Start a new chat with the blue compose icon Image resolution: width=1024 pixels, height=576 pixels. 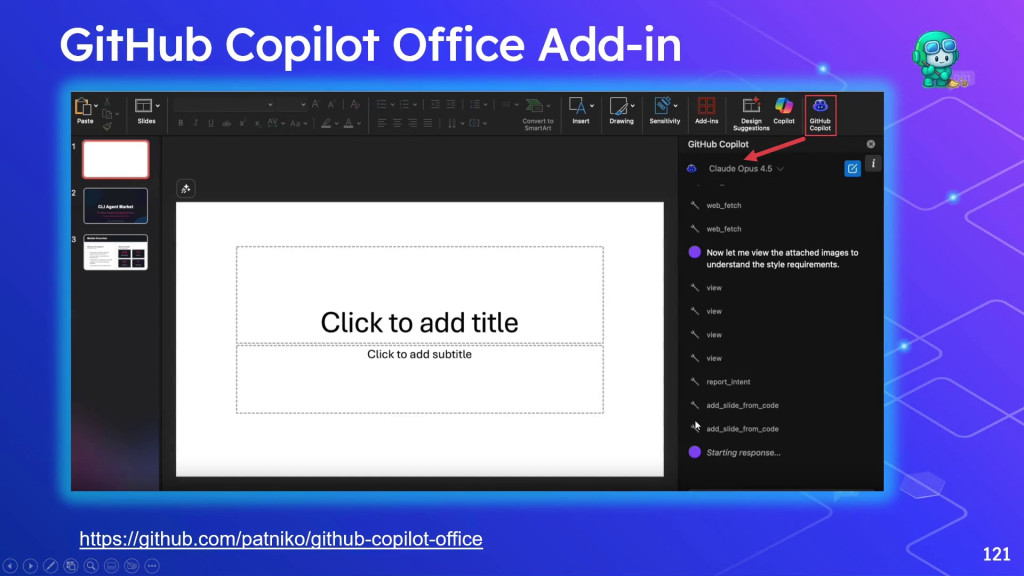click(852, 168)
